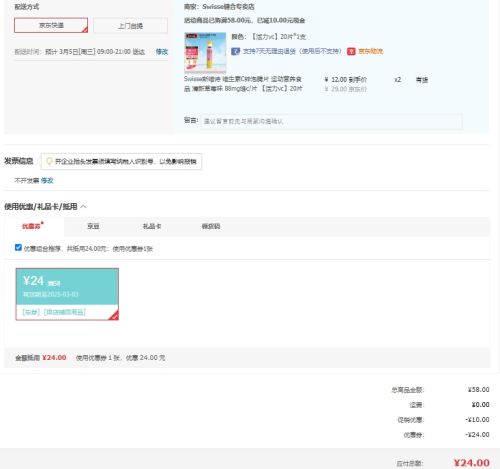Open the Swisse product thumbnail
The height and width of the screenshot is (469, 500).
[205, 52]
